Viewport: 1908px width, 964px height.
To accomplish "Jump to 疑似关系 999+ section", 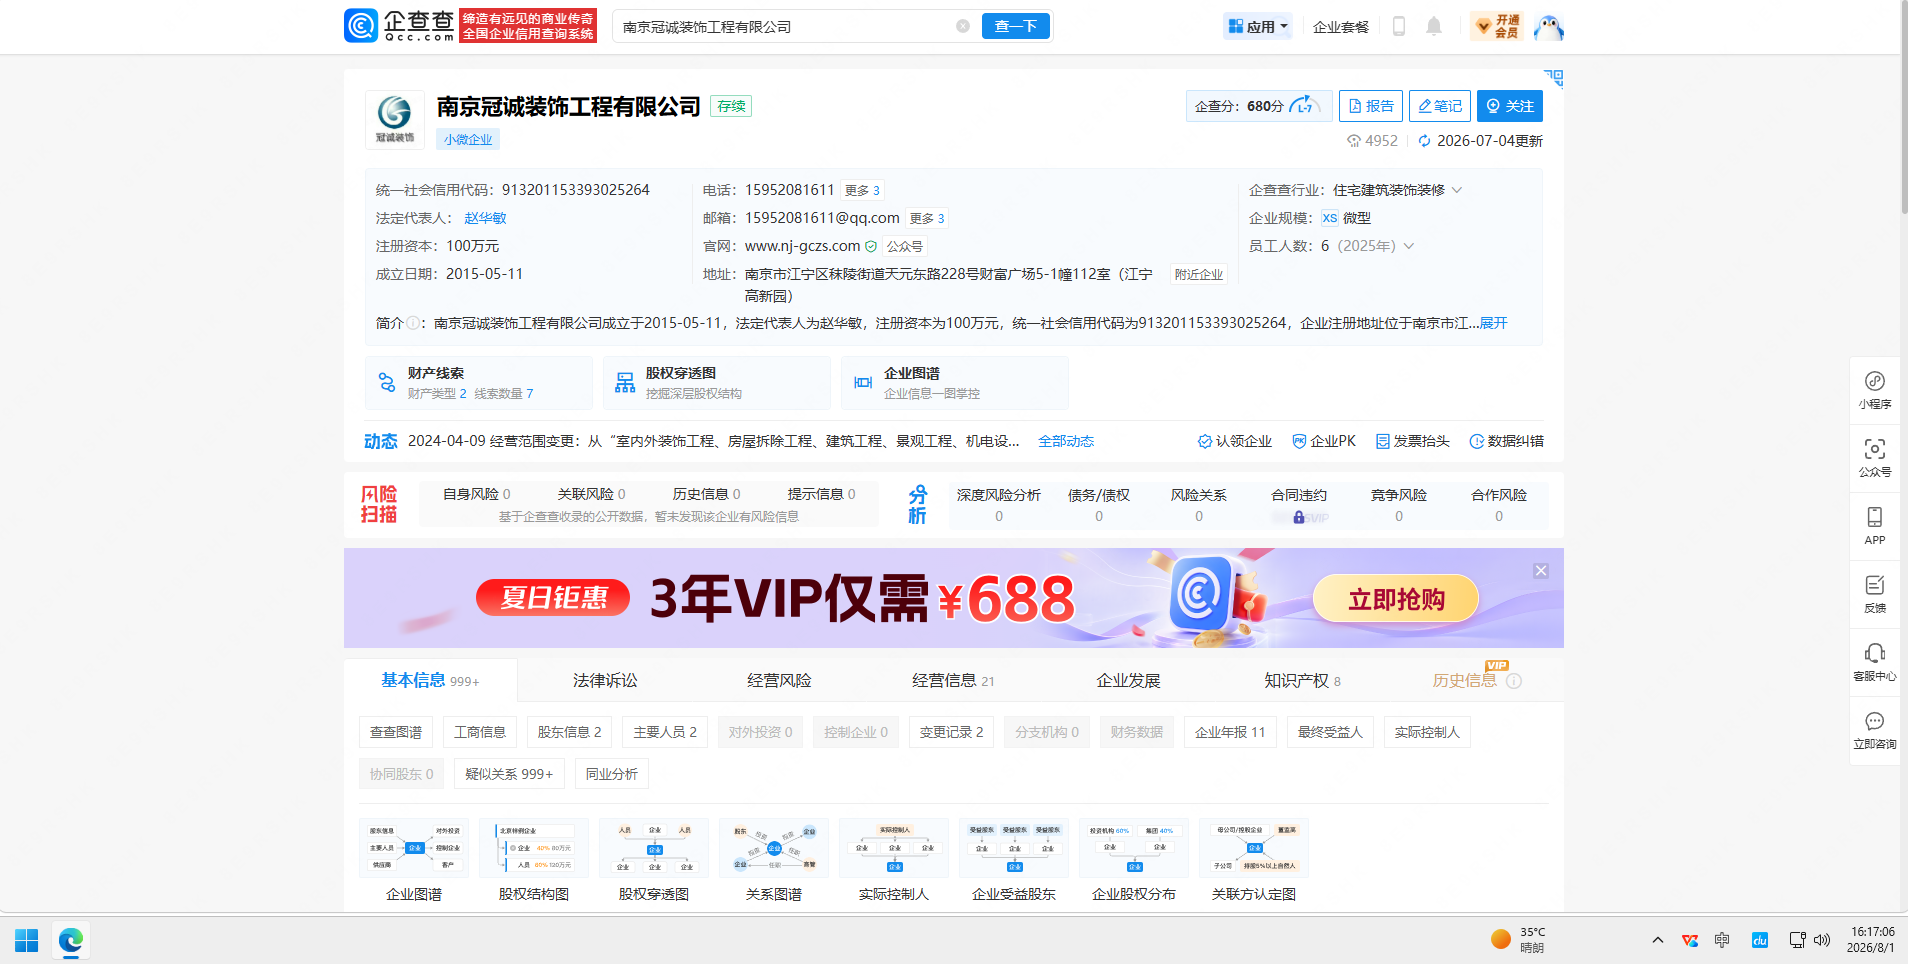I will (x=509, y=774).
